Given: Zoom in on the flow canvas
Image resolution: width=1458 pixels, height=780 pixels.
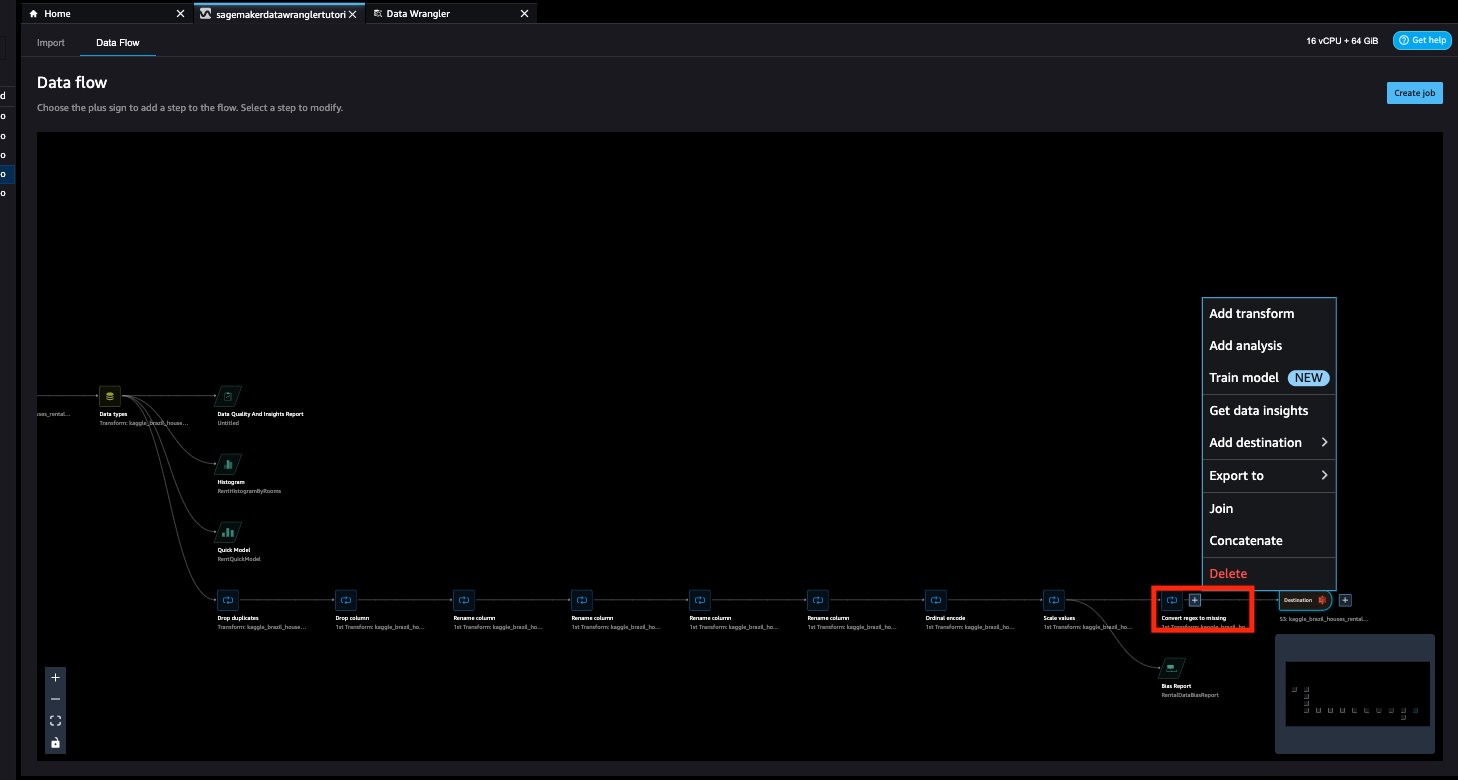Looking at the screenshot, I should coord(55,677).
